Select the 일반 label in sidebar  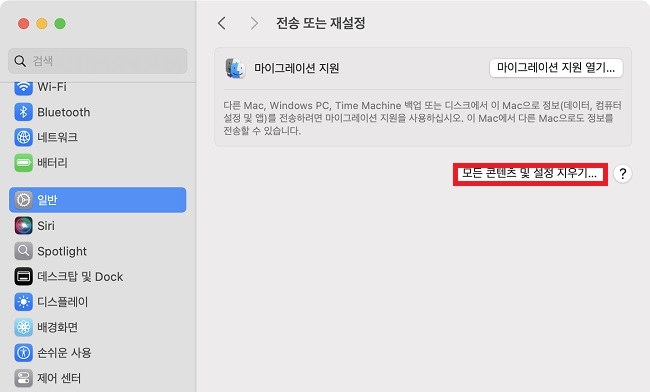[47, 200]
